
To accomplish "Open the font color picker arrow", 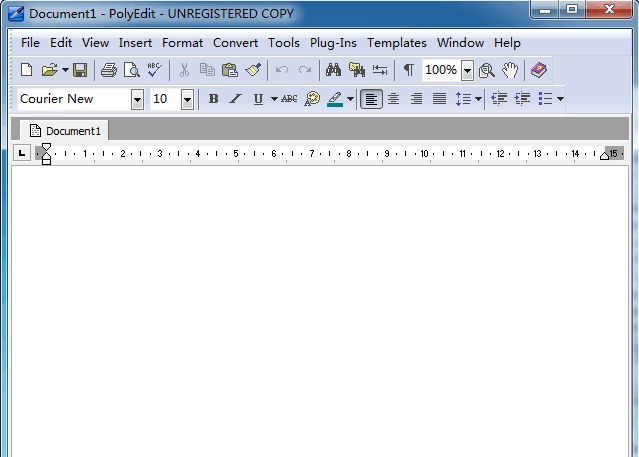I will (x=350, y=99).
